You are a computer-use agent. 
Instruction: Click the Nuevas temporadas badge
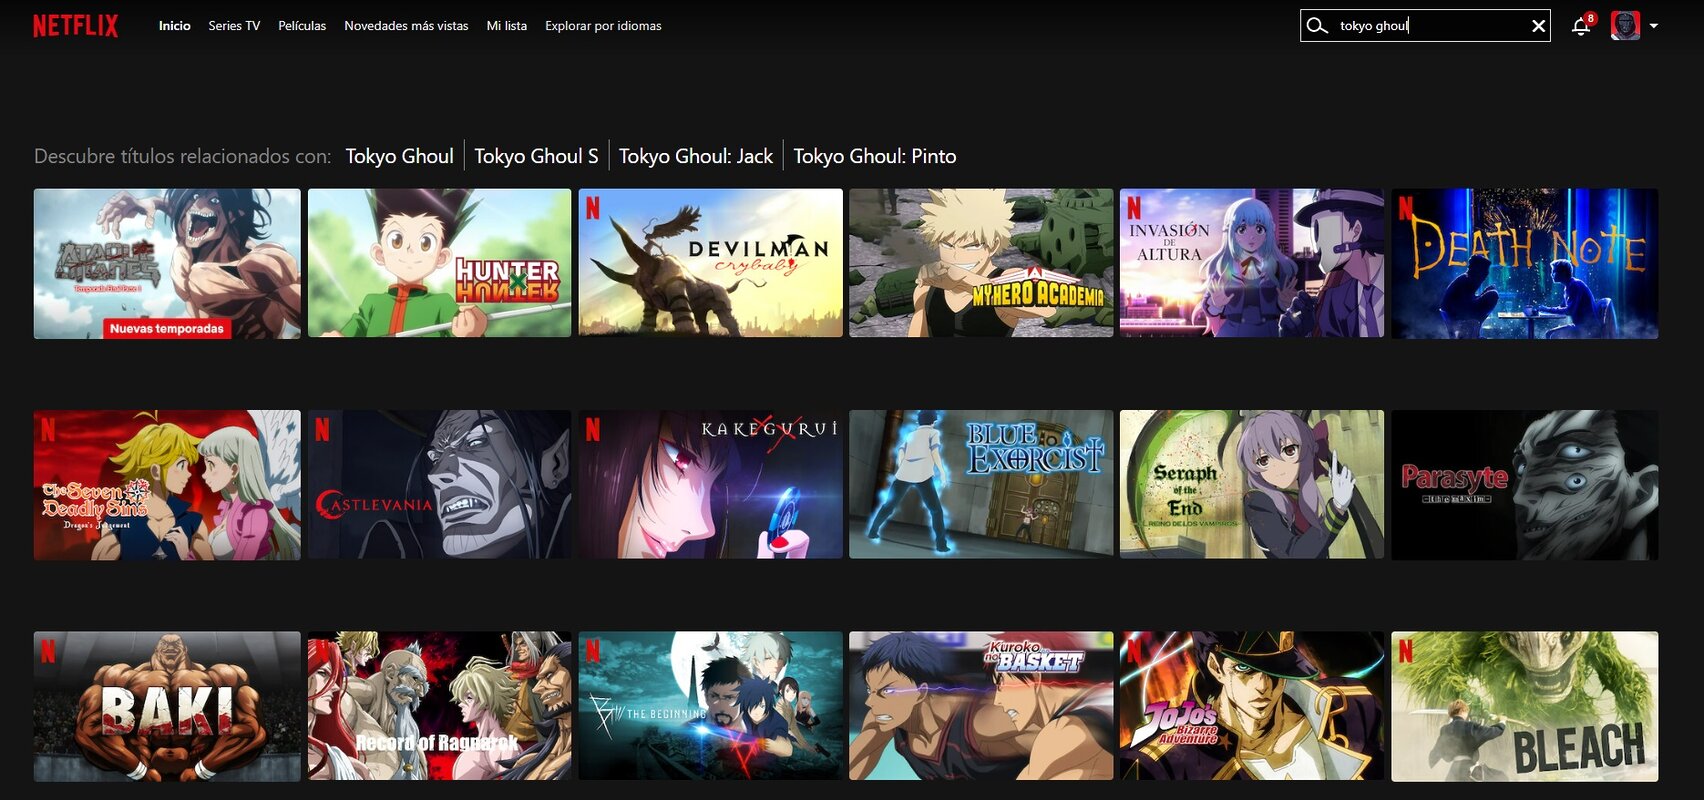[x=167, y=329]
